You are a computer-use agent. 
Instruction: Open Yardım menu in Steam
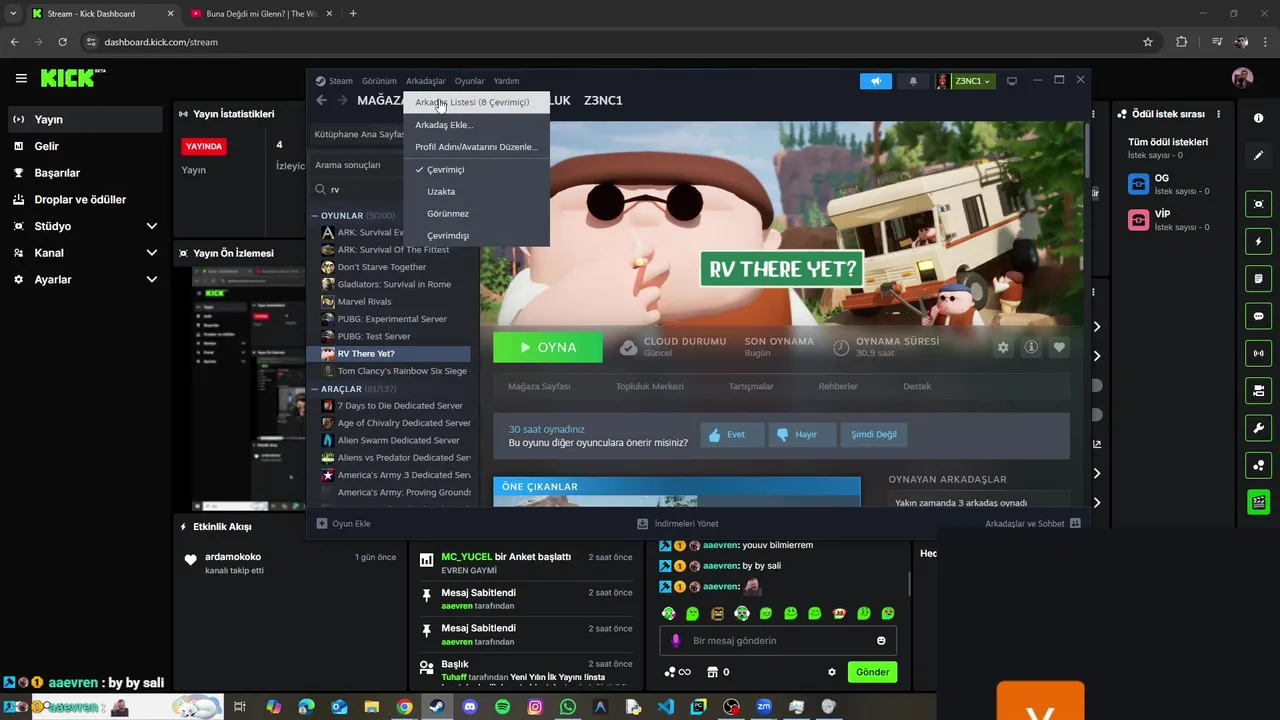point(506,81)
